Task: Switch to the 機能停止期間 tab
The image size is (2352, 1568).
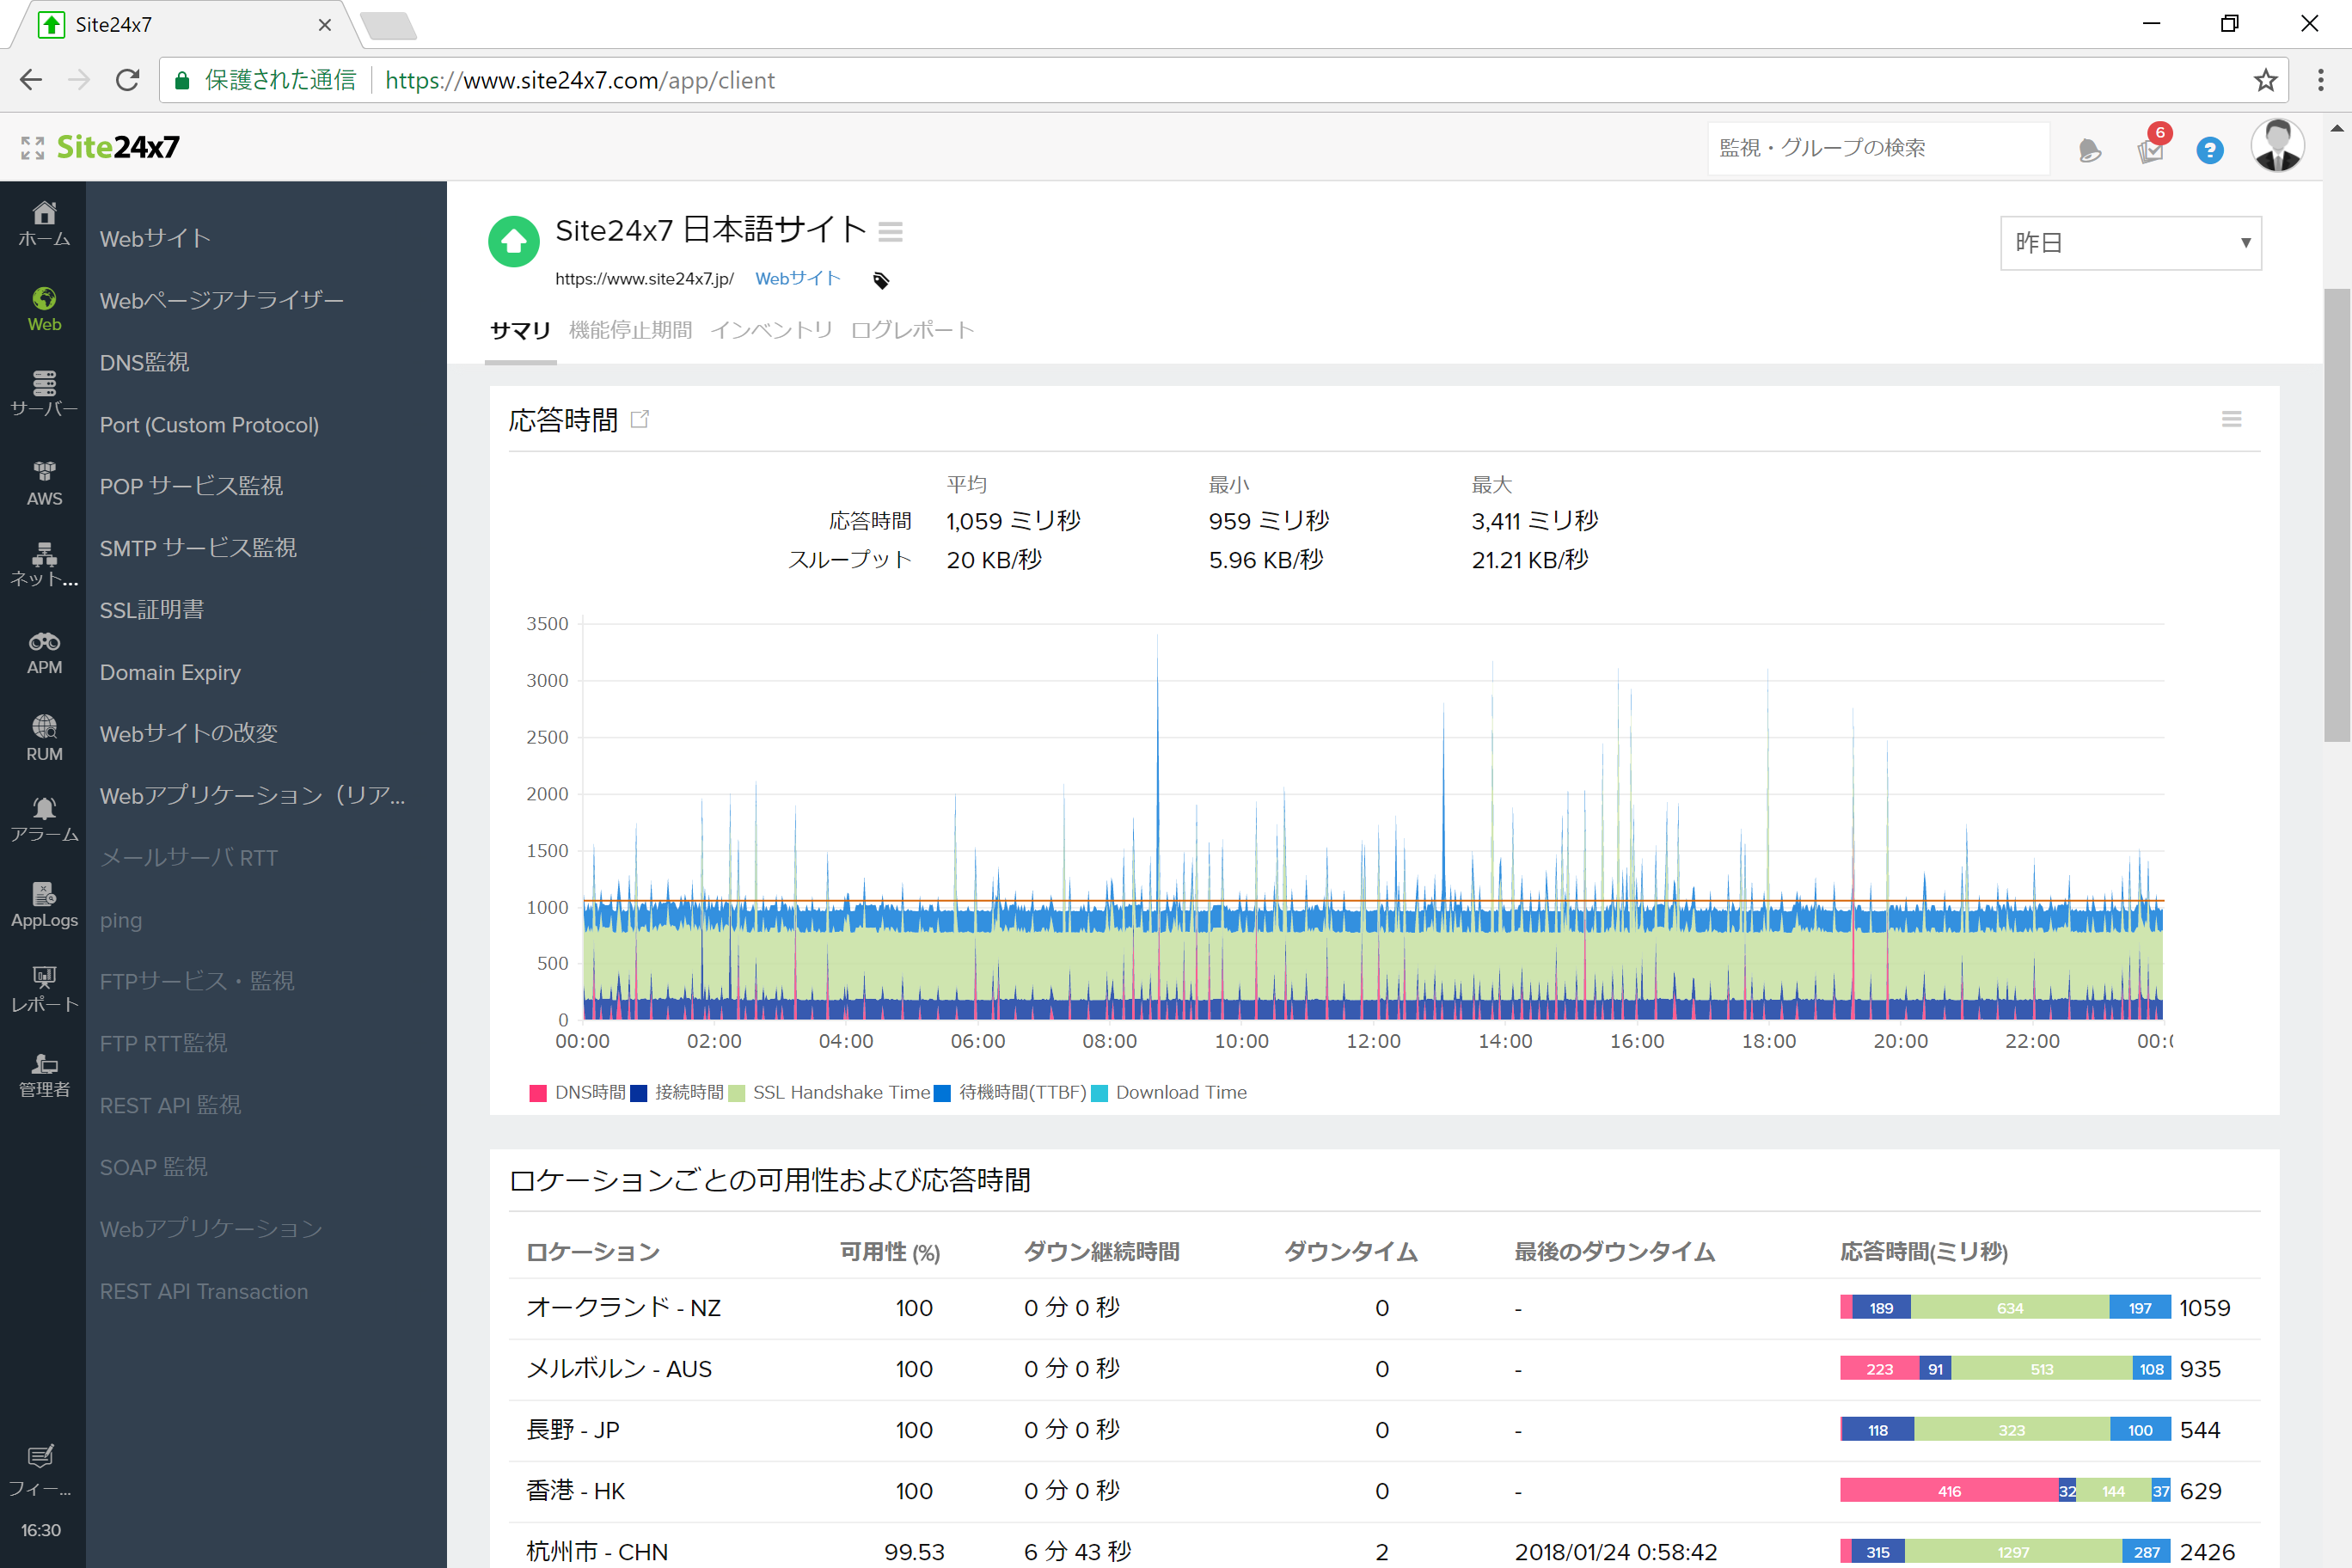Action: [x=630, y=330]
